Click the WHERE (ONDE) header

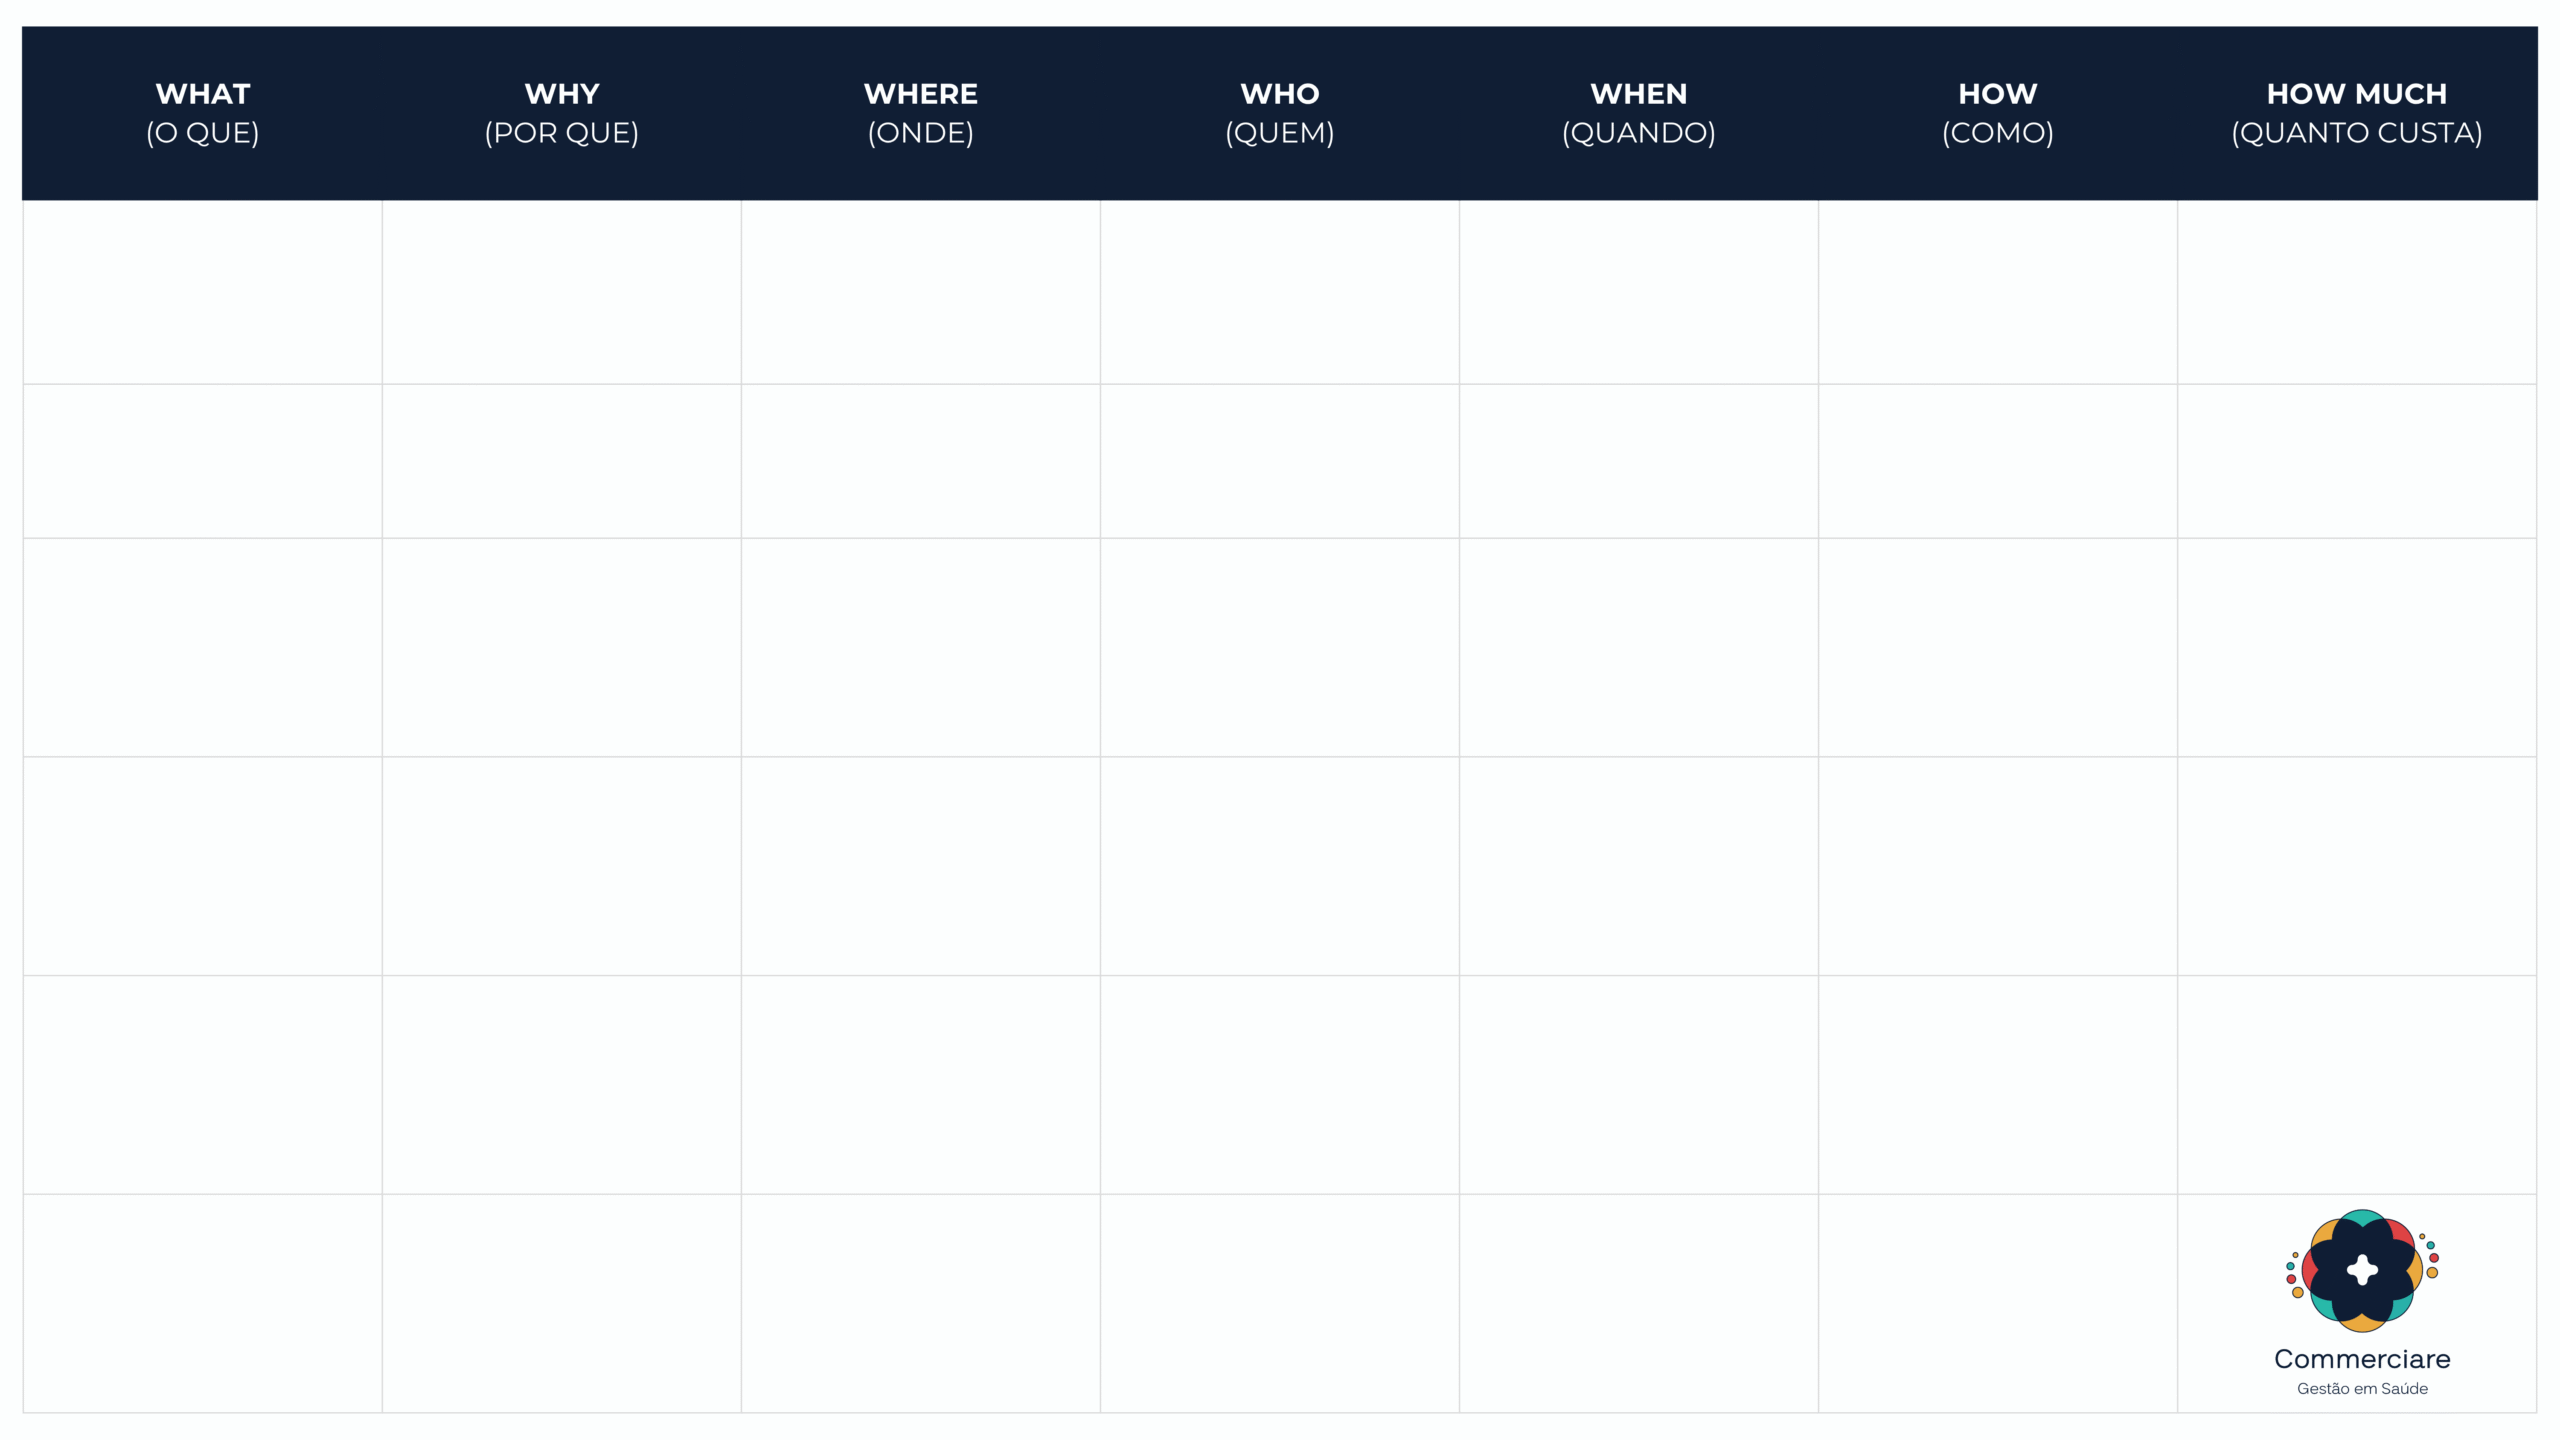tap(921, 113)
